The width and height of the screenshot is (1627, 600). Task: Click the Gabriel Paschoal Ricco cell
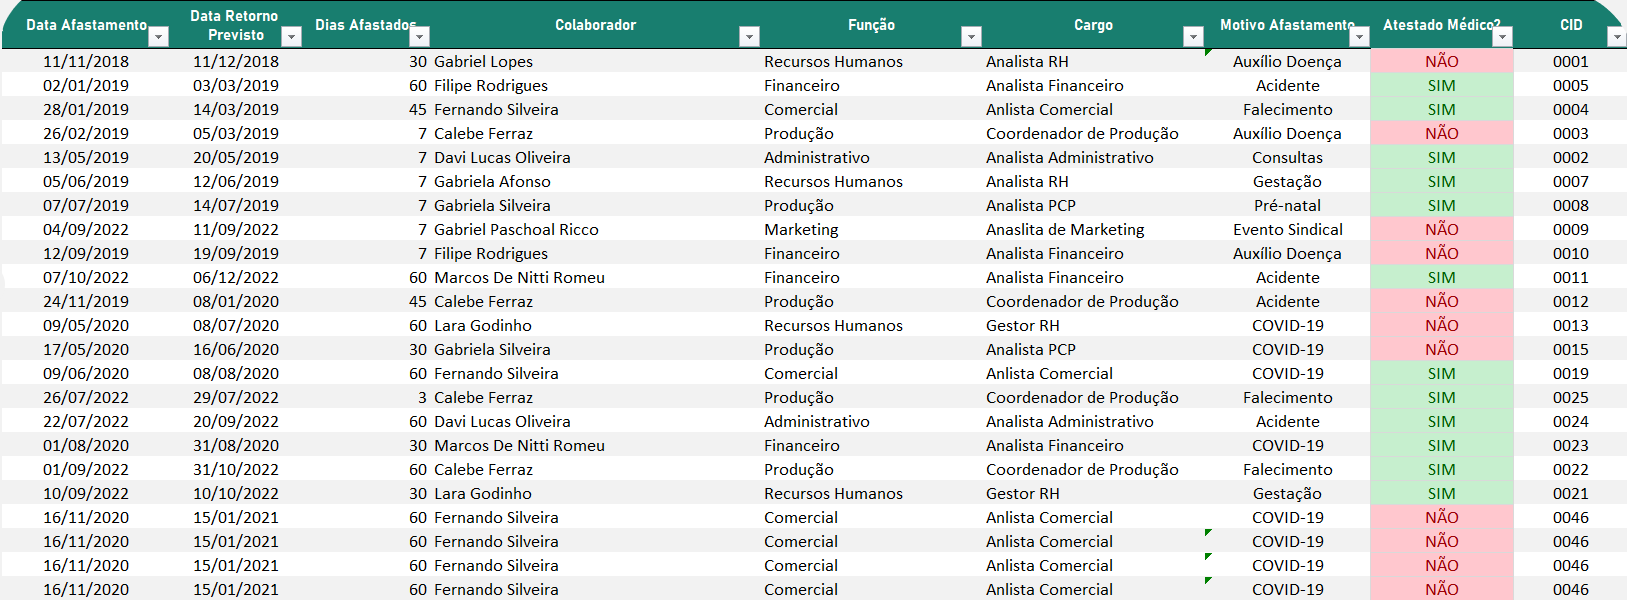tap(516, 230)
